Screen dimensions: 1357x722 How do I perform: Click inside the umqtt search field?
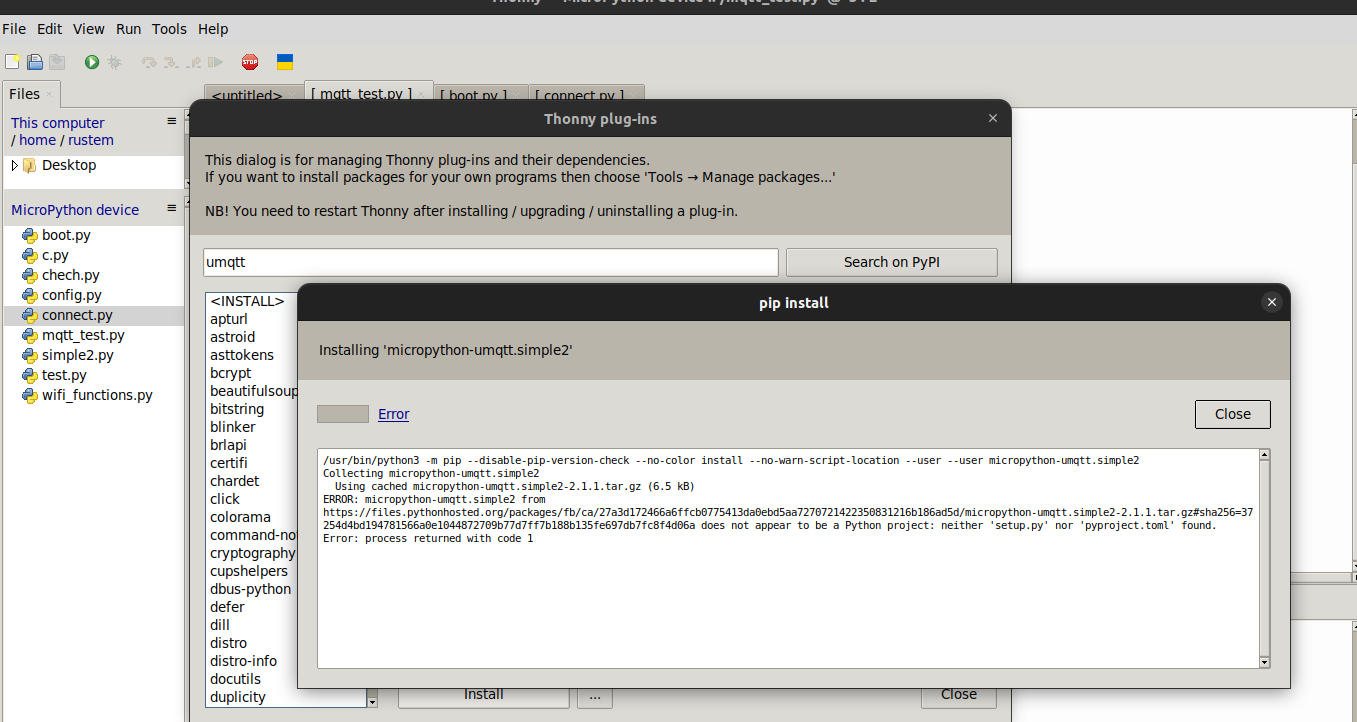tap(490, 261)
